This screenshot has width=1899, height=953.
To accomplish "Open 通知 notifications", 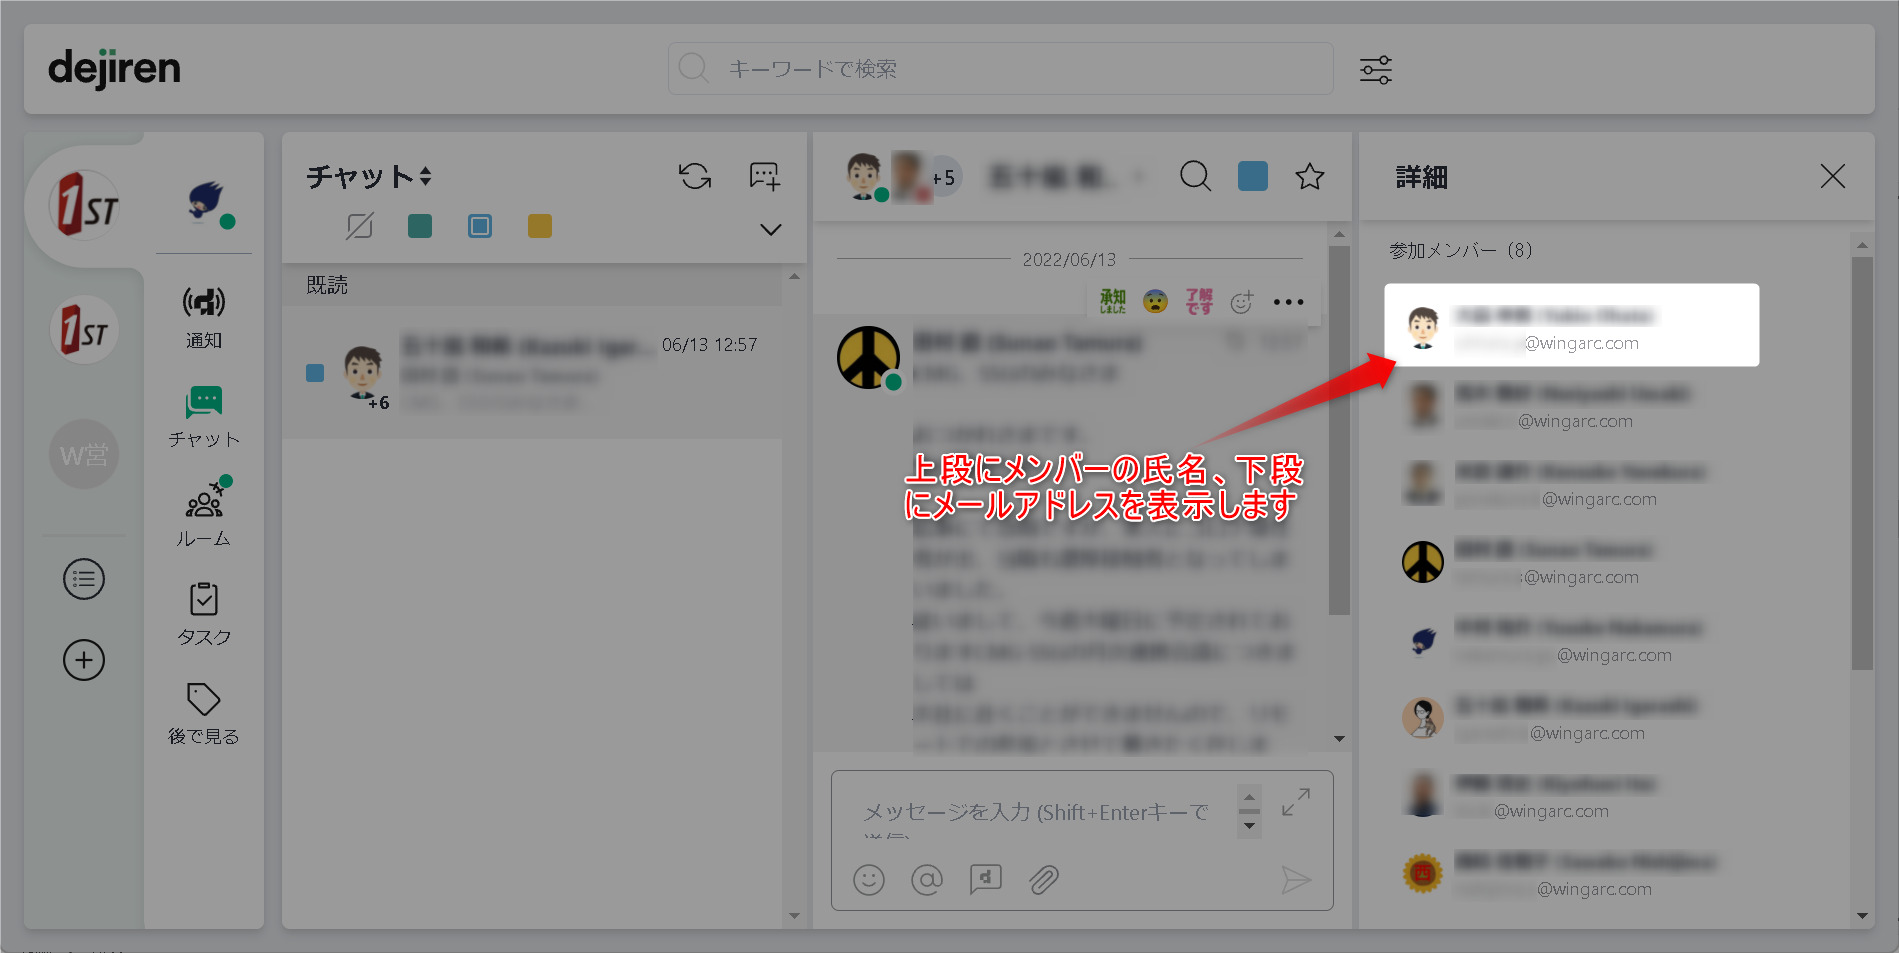I will pyautogui.click(x=204, y=317).
